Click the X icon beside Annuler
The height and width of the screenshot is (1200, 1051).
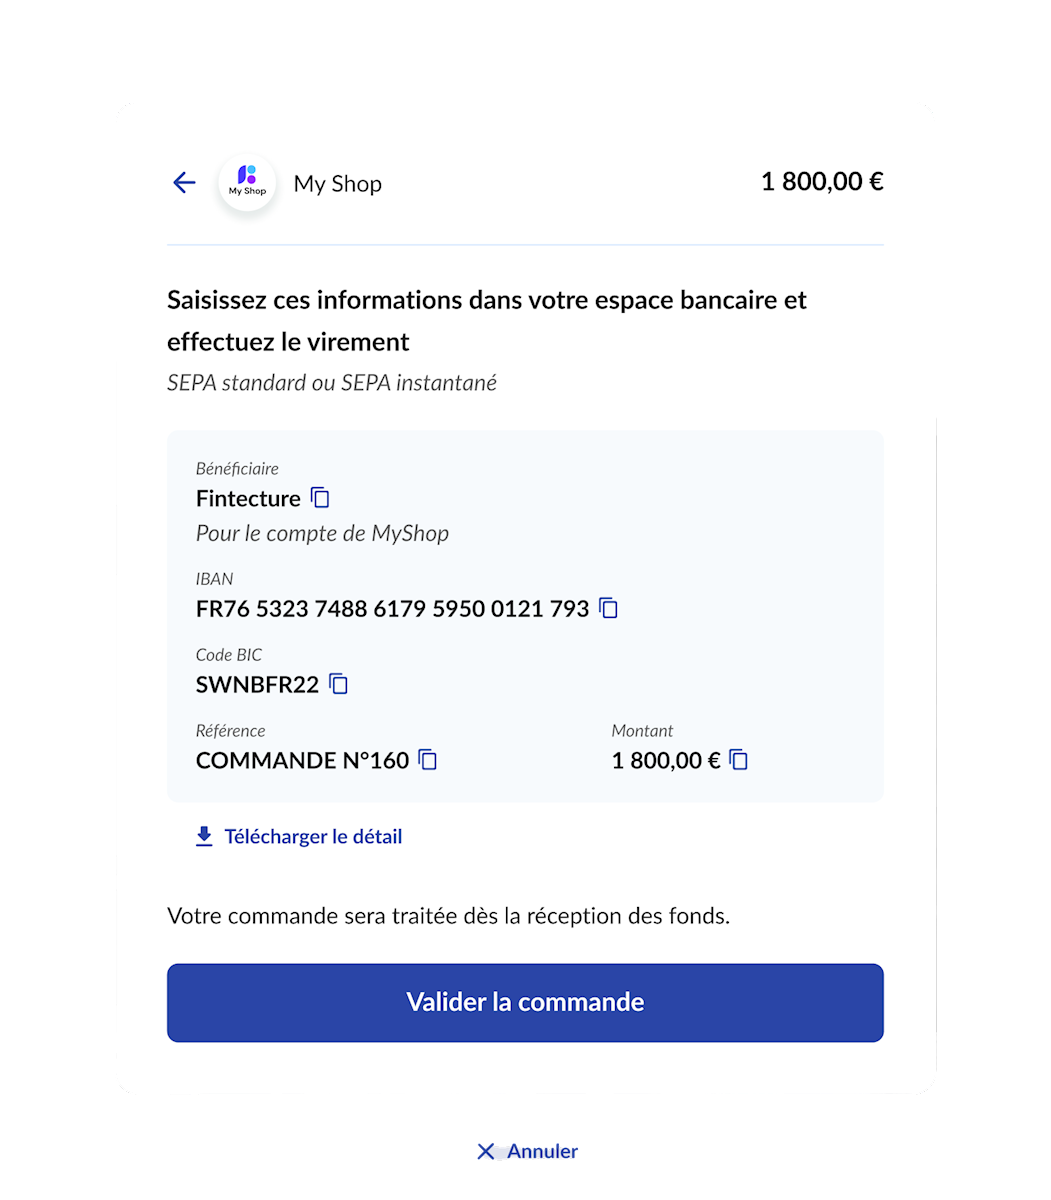tap(486, 1152)
